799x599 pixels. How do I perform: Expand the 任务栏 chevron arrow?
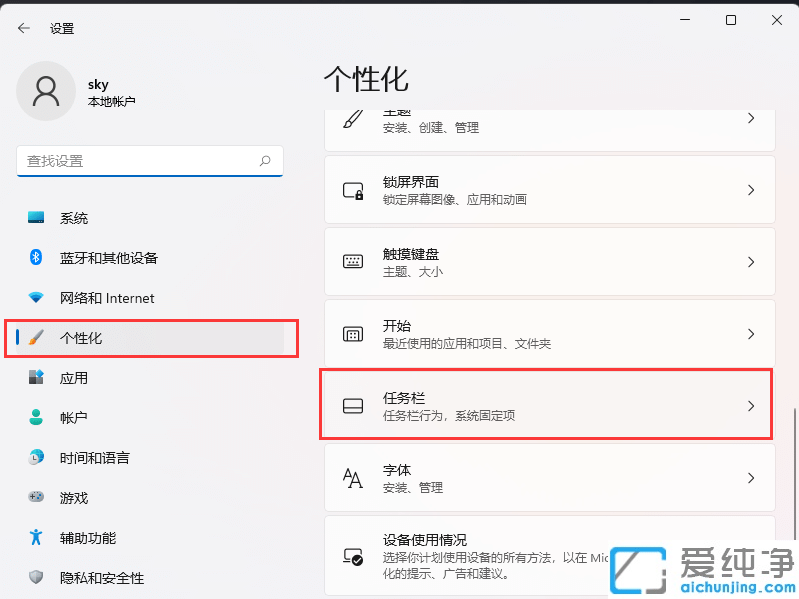pos(751,406)
